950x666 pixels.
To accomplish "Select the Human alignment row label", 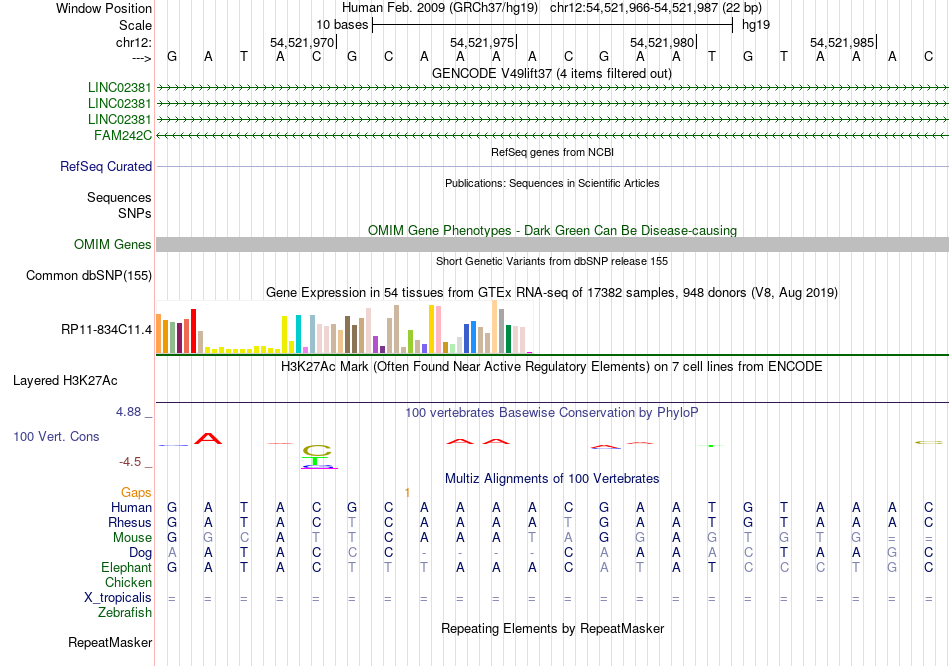I will pyautogui.click(x=131, y=507).
